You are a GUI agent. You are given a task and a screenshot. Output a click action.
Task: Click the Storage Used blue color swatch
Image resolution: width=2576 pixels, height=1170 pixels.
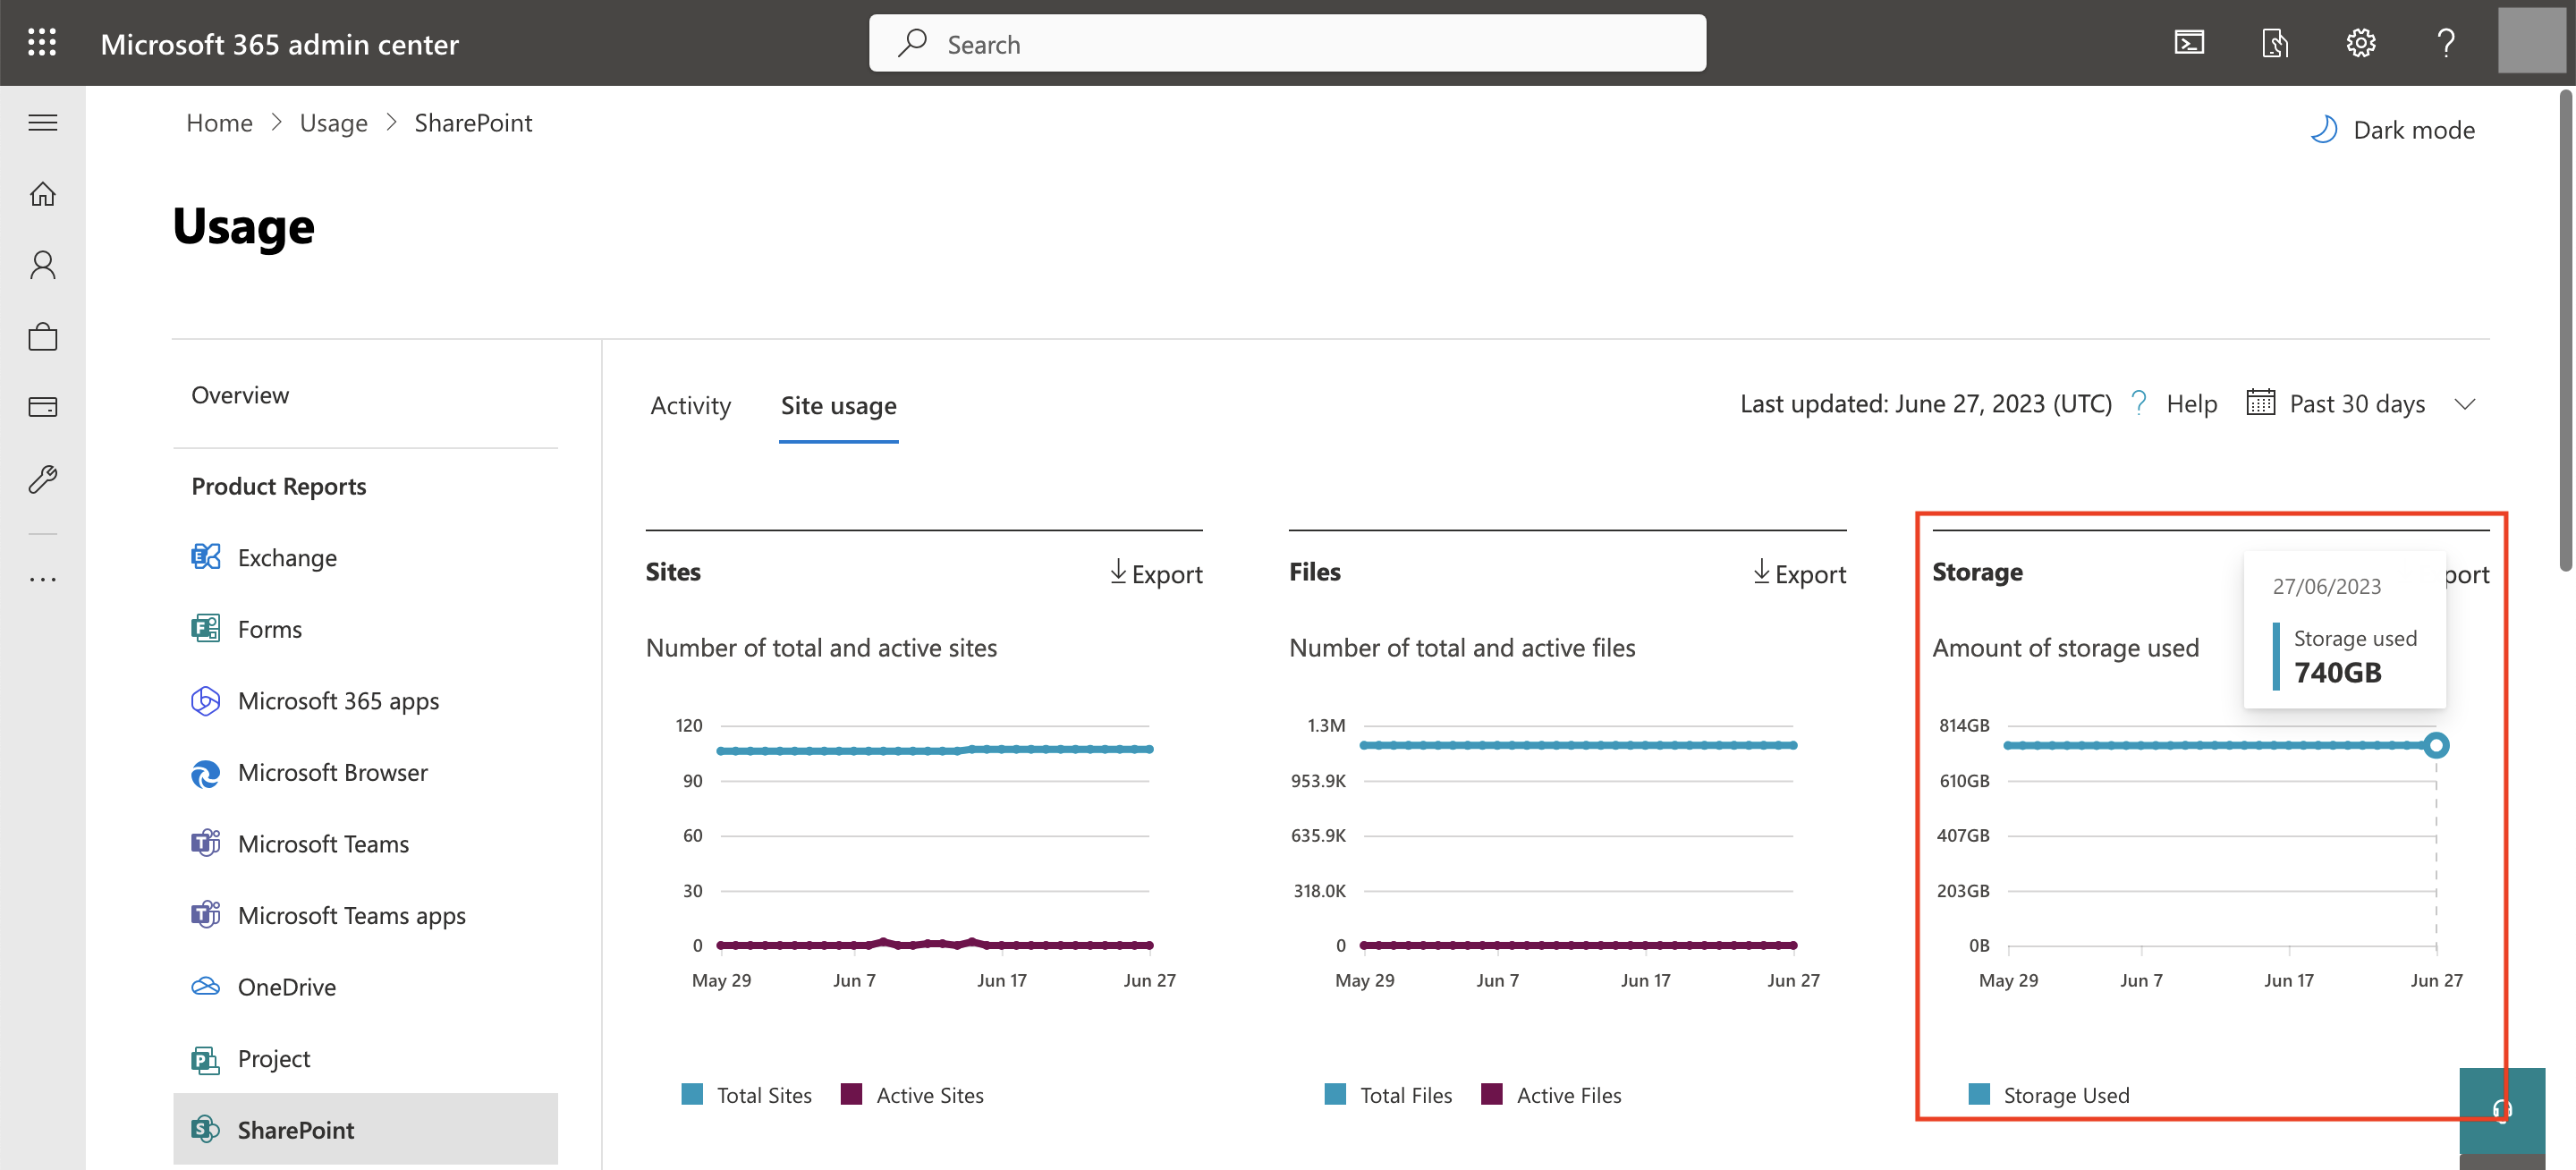pyautogui.click(x=1979, y=1094)
